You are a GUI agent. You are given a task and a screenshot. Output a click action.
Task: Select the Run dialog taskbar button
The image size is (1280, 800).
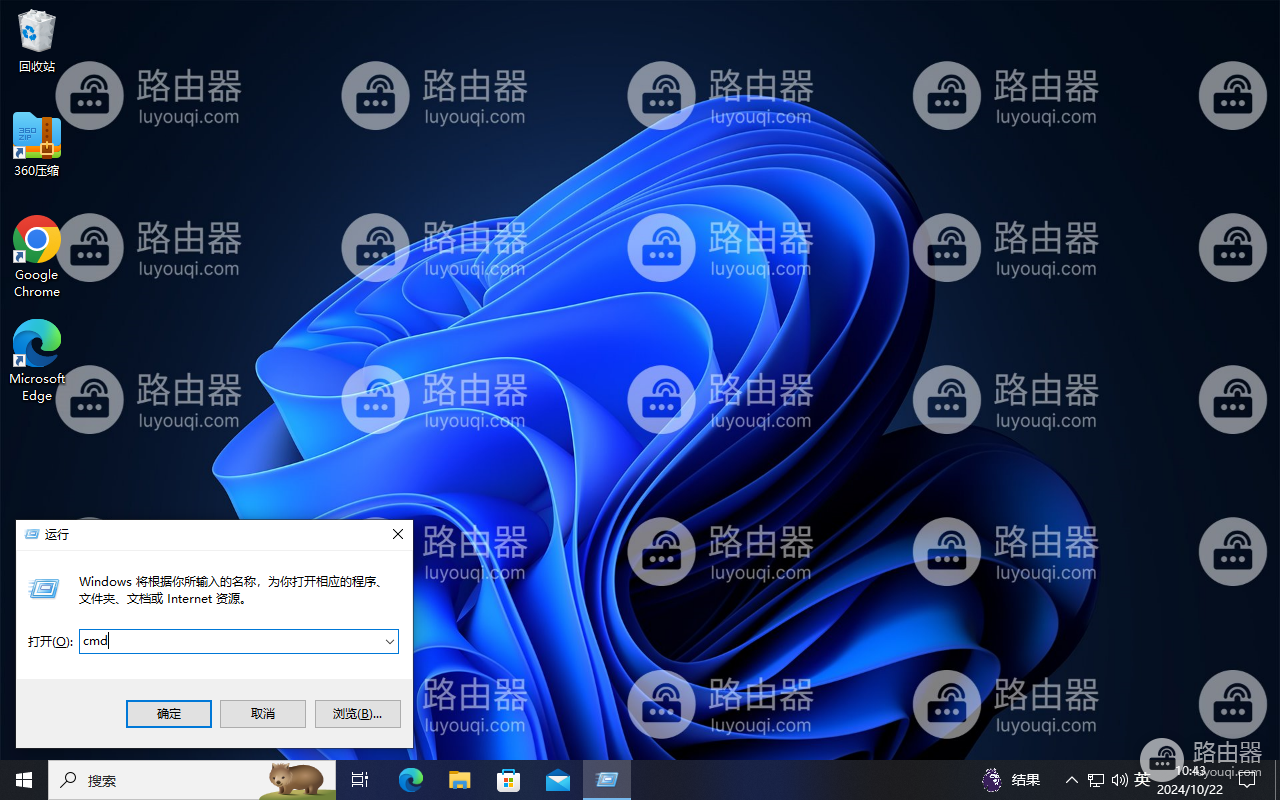[x=606, y=780]
